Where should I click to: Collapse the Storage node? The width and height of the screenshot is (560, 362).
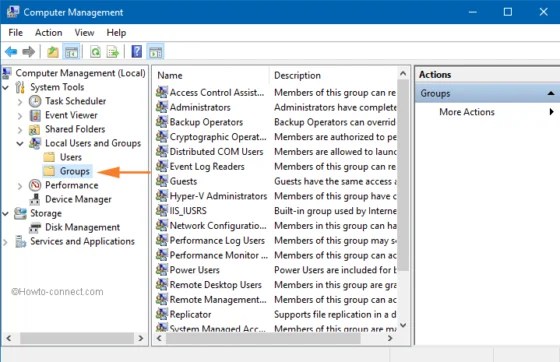pos(6,213)
